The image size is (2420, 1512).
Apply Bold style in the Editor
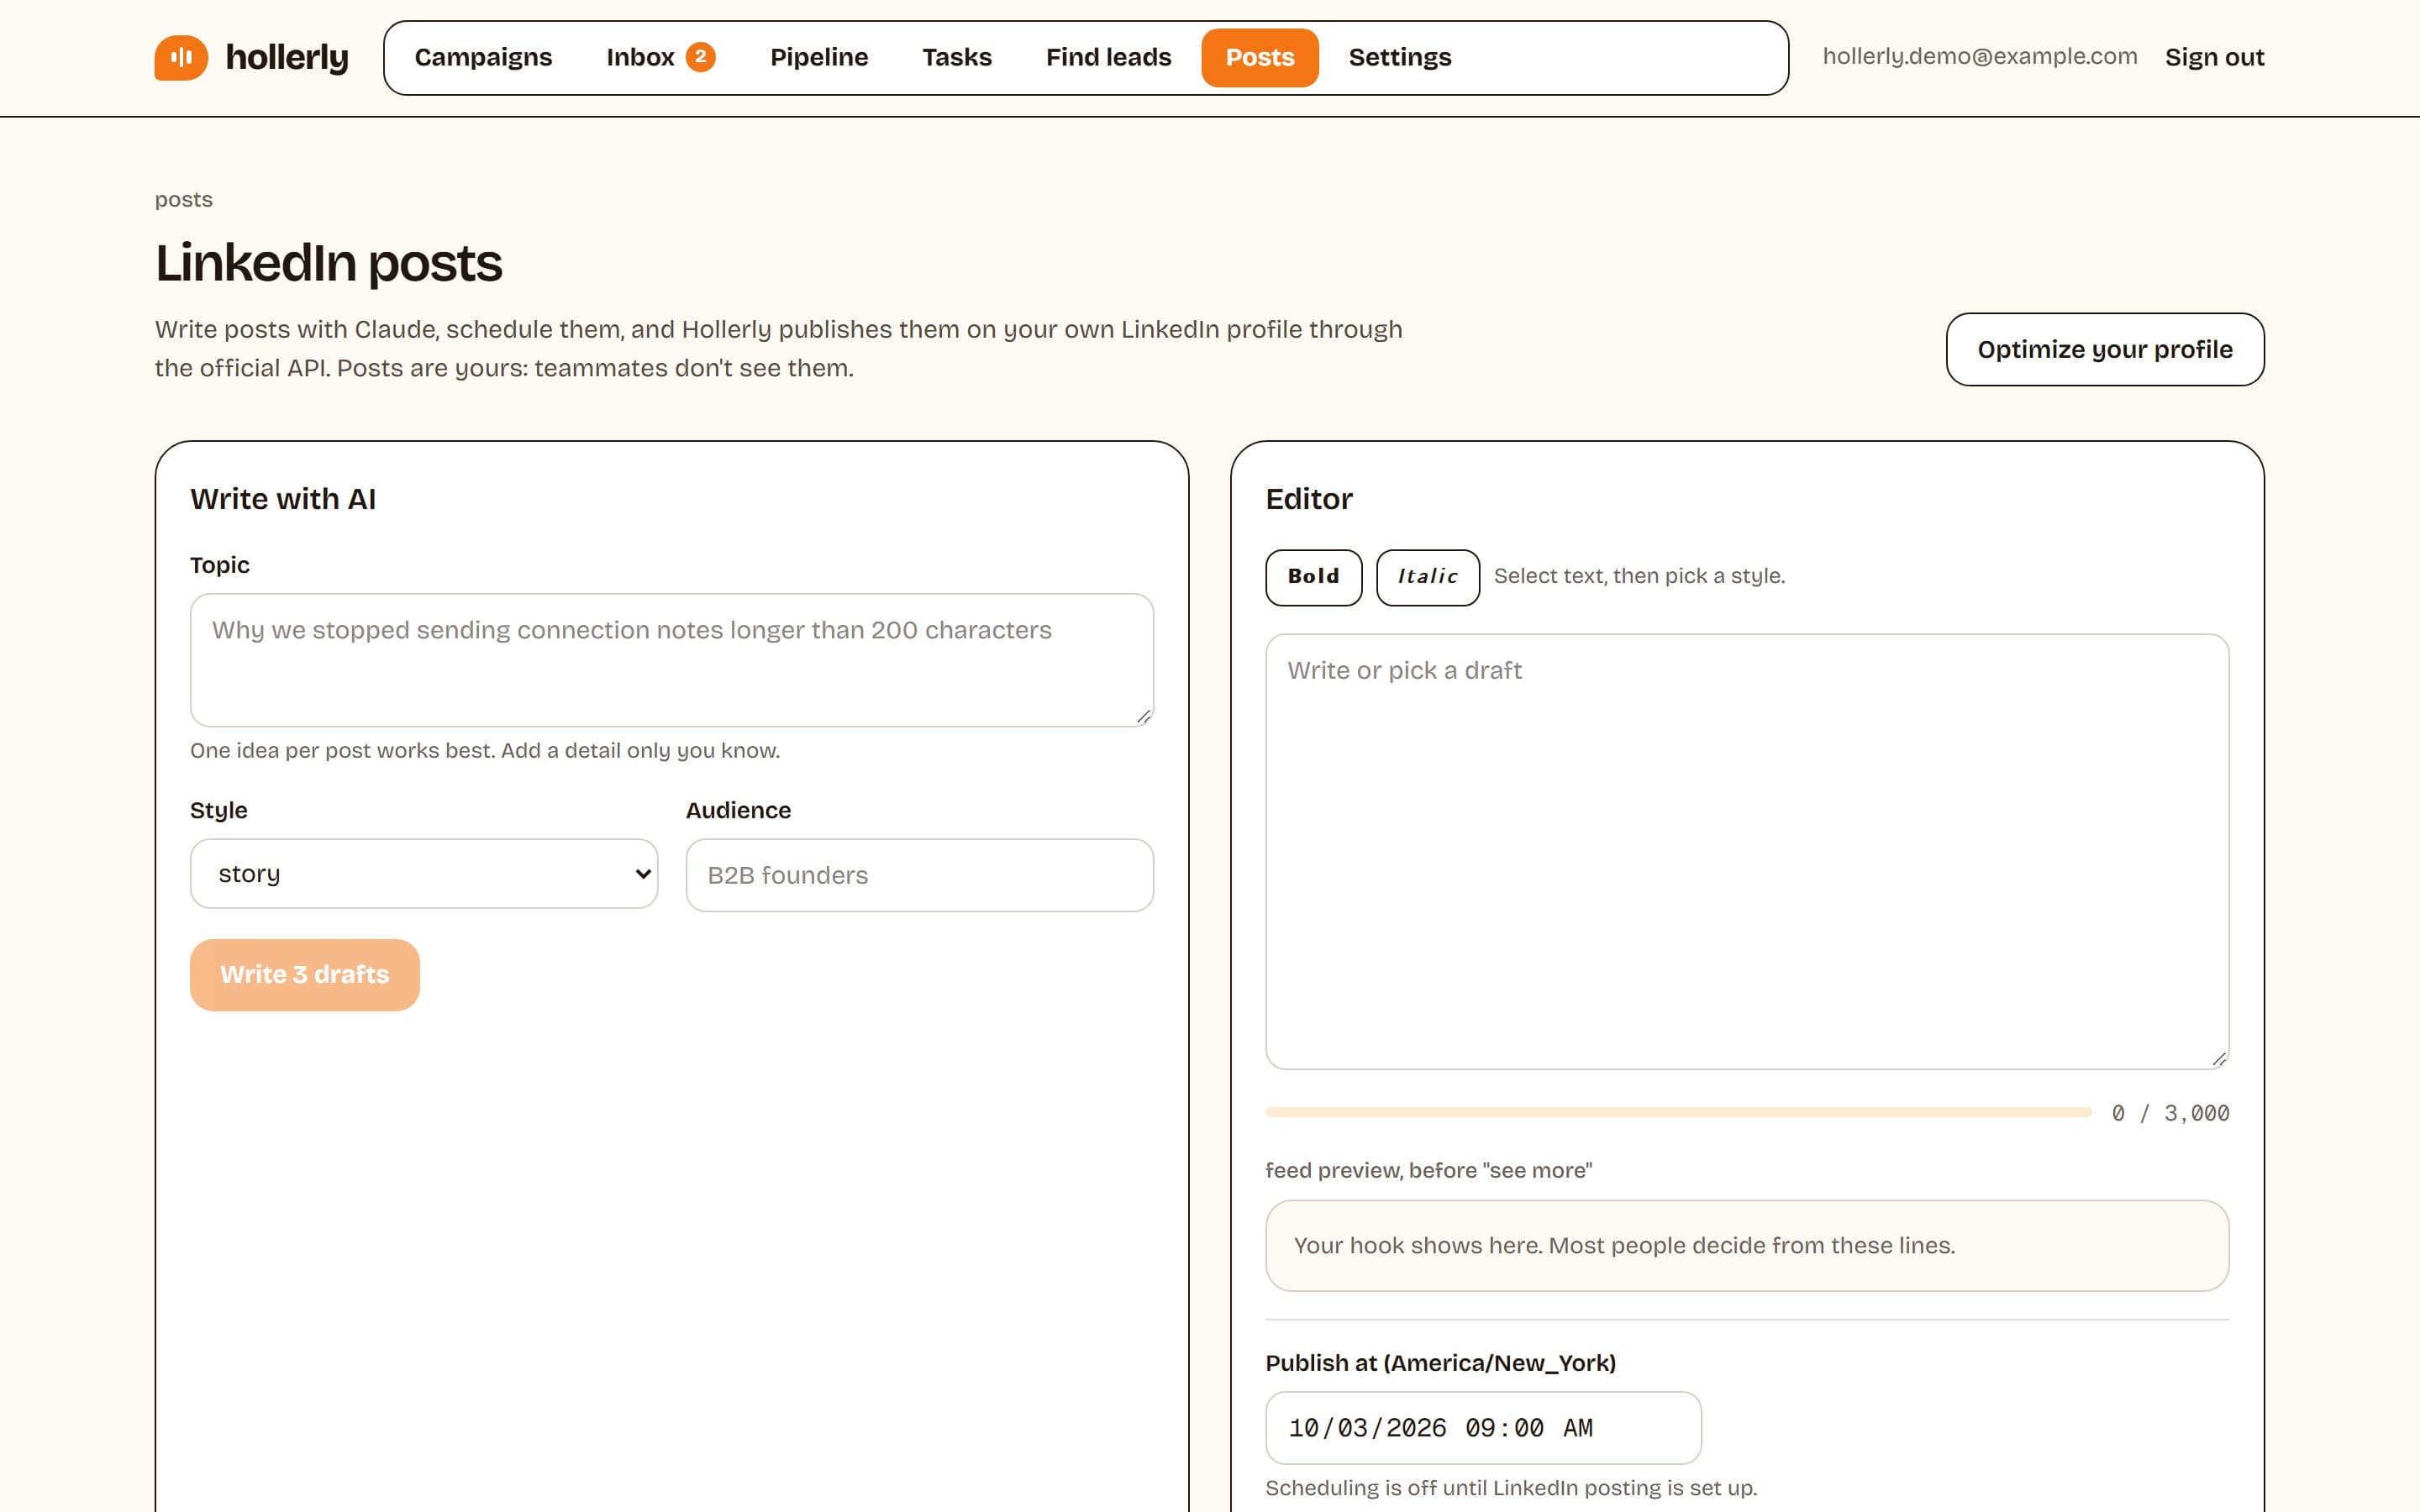(x=1313, y=577)
